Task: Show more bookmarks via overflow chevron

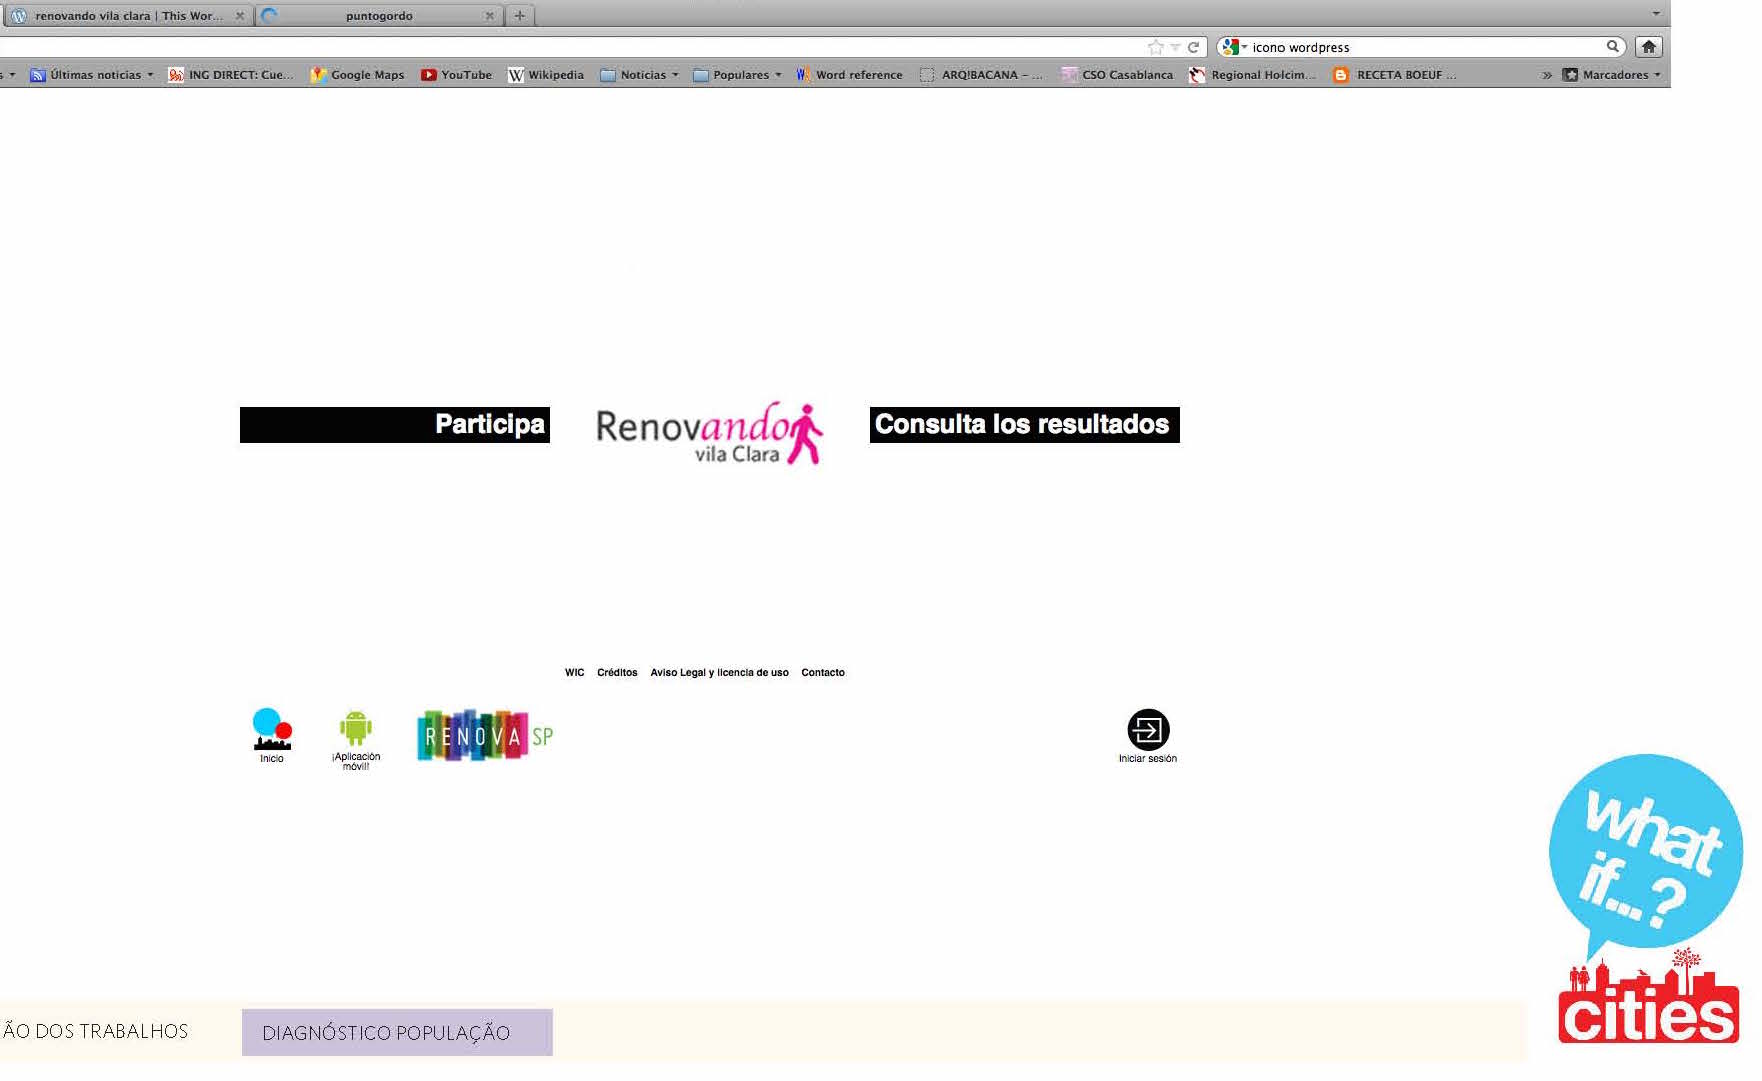Action: pyautogui.click(x=1546, y=75)
